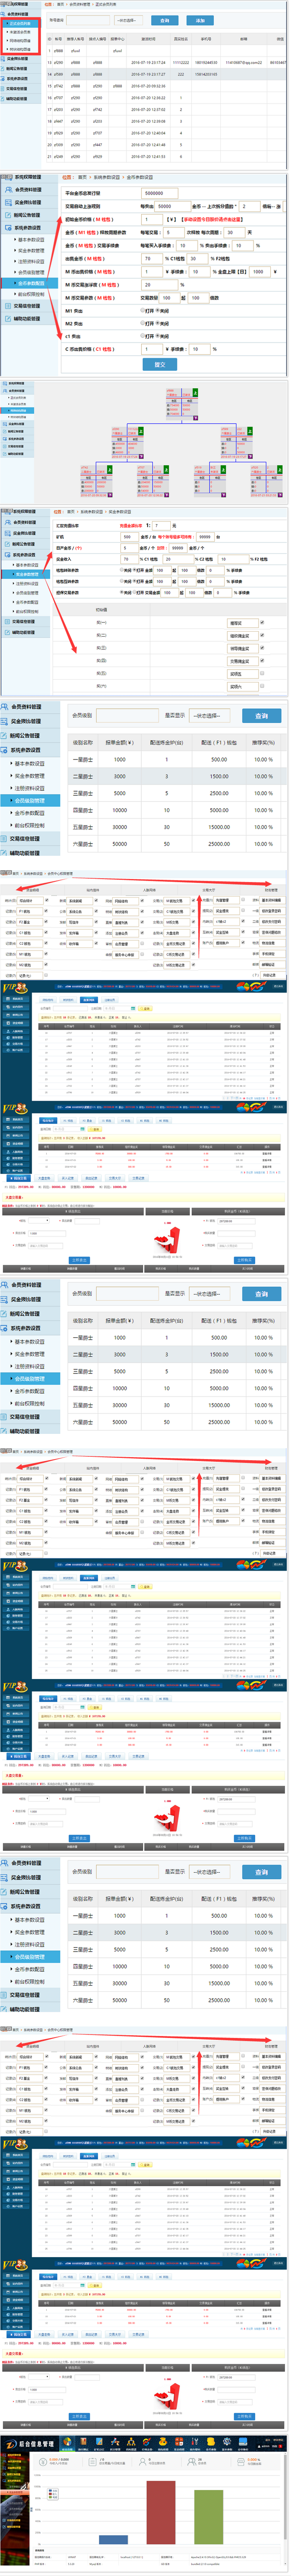Viewport: 291px width, 2576px height.
Task: Toggle first checkbox in 初始值 panel
Action: click(x=262, y=622)
